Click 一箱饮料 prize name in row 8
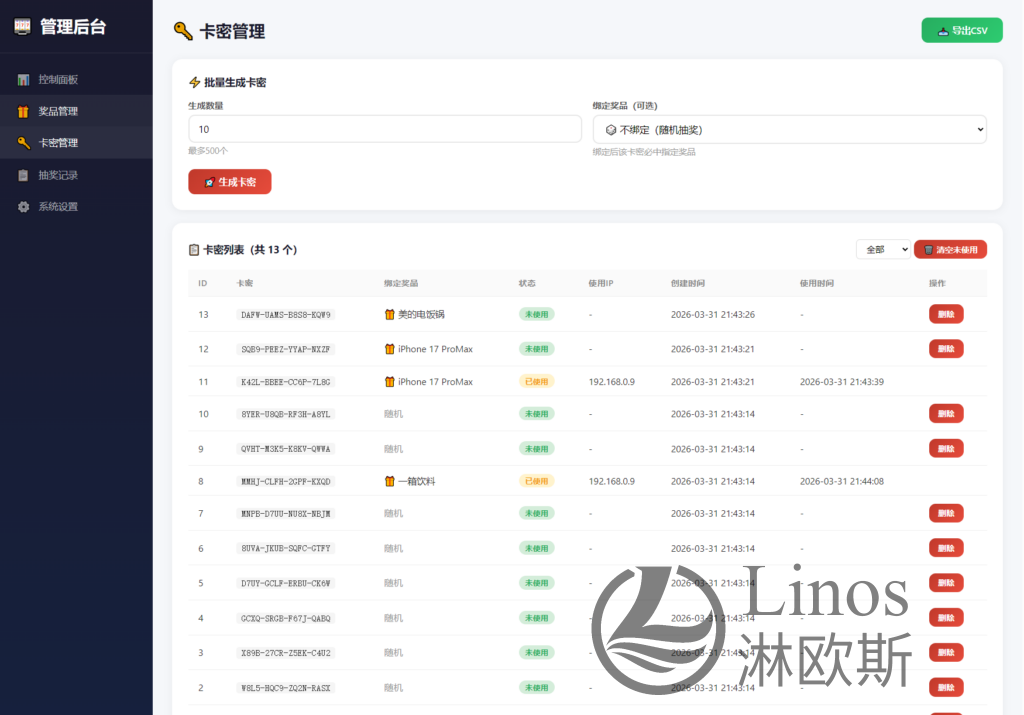The height and width of the screenshot is (715, 1024). click(417, 481)
